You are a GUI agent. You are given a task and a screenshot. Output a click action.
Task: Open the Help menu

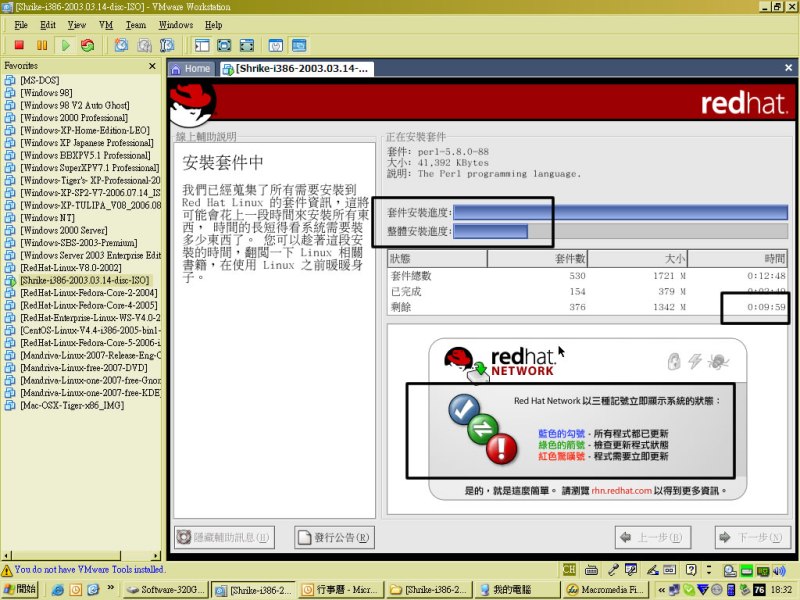click(x=213, y=24)
